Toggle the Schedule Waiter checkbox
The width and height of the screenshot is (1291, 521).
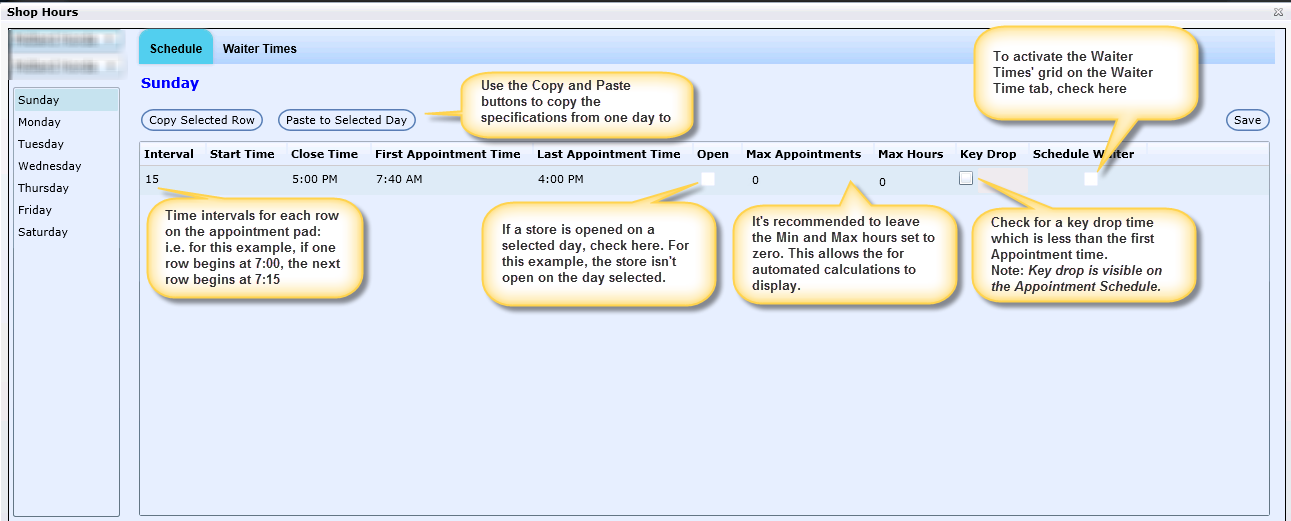click(x=1090, y=179)
